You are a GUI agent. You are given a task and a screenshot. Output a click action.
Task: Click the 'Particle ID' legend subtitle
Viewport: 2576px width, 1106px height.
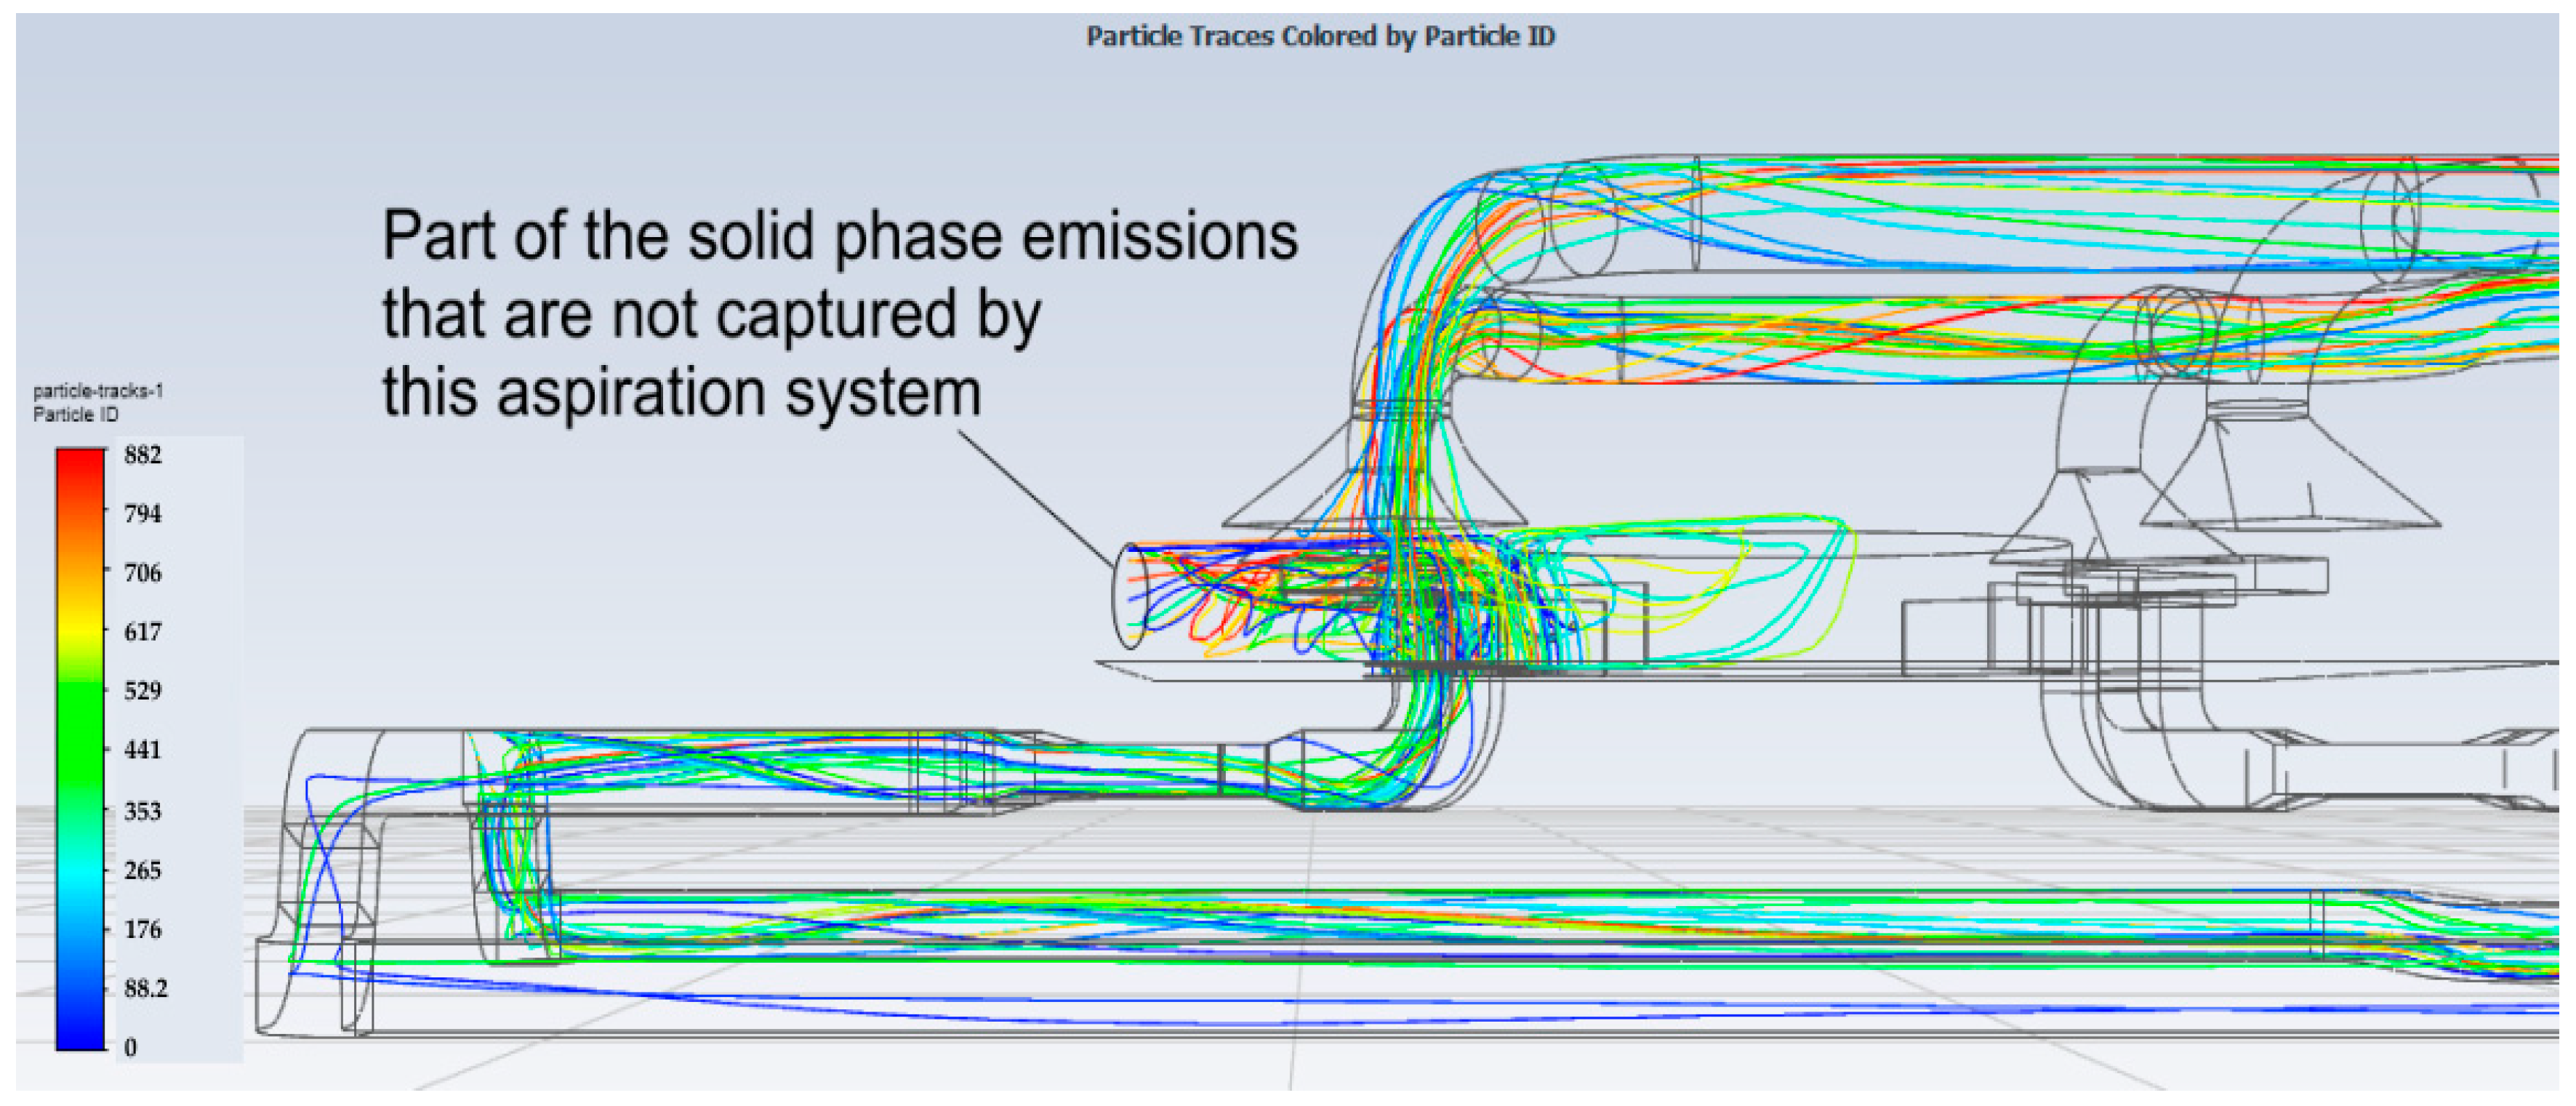point(76,414)
